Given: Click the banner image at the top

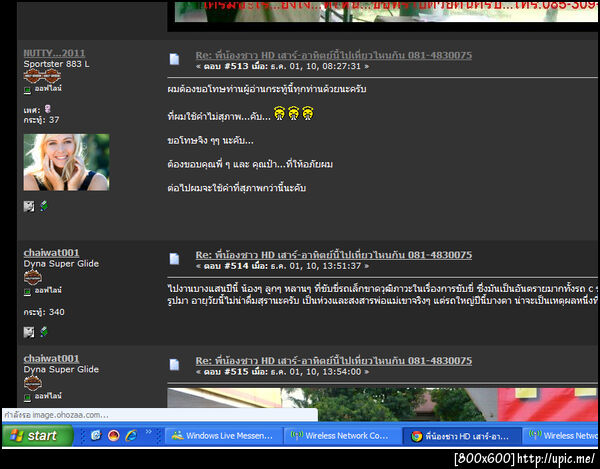Looking at the screenshot, I should [386, 11].
